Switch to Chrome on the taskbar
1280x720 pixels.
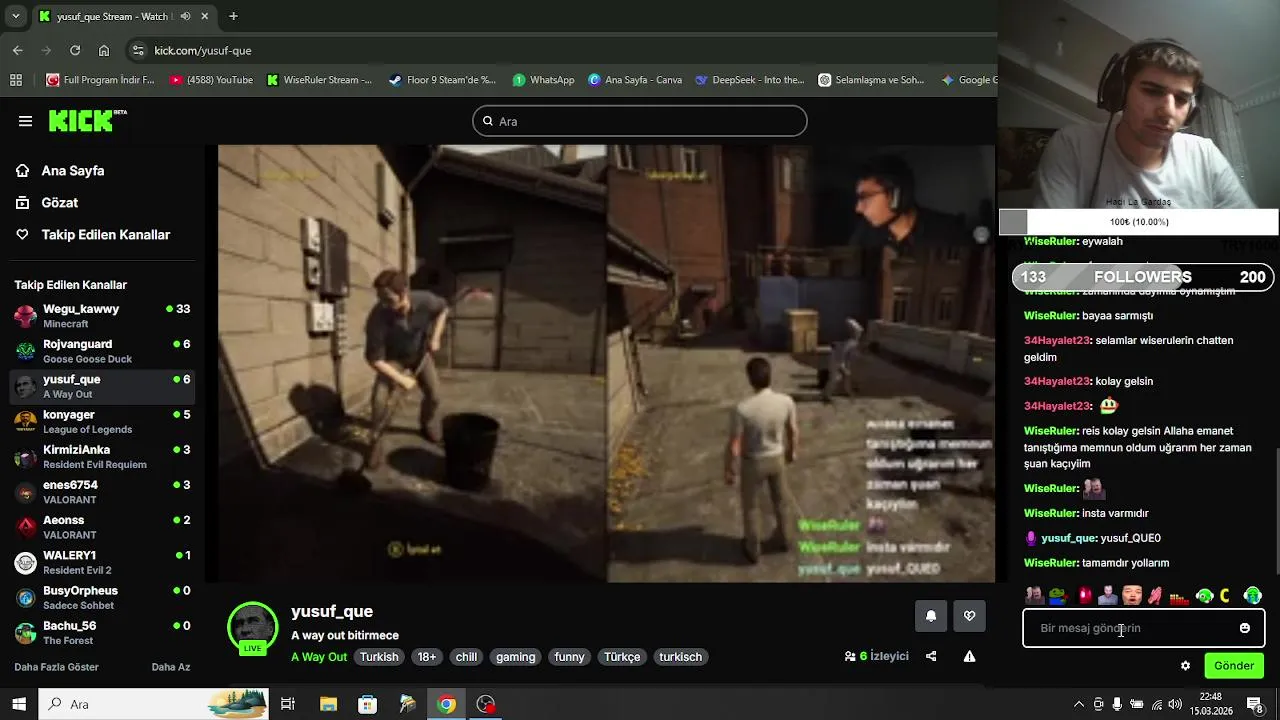(447, 704)
